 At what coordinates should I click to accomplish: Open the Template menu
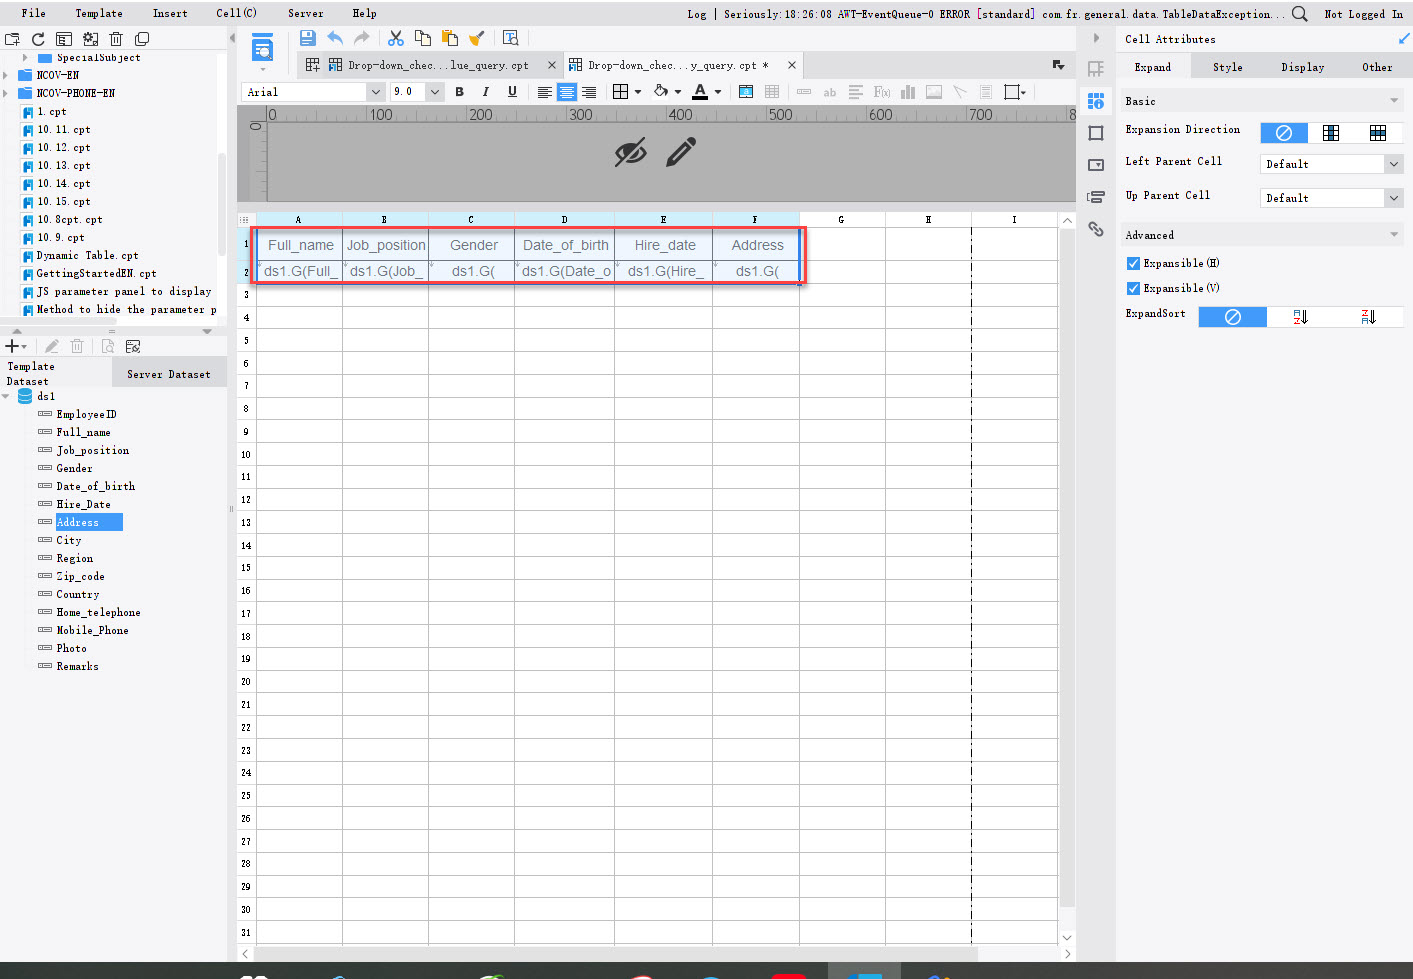point(98,13)
